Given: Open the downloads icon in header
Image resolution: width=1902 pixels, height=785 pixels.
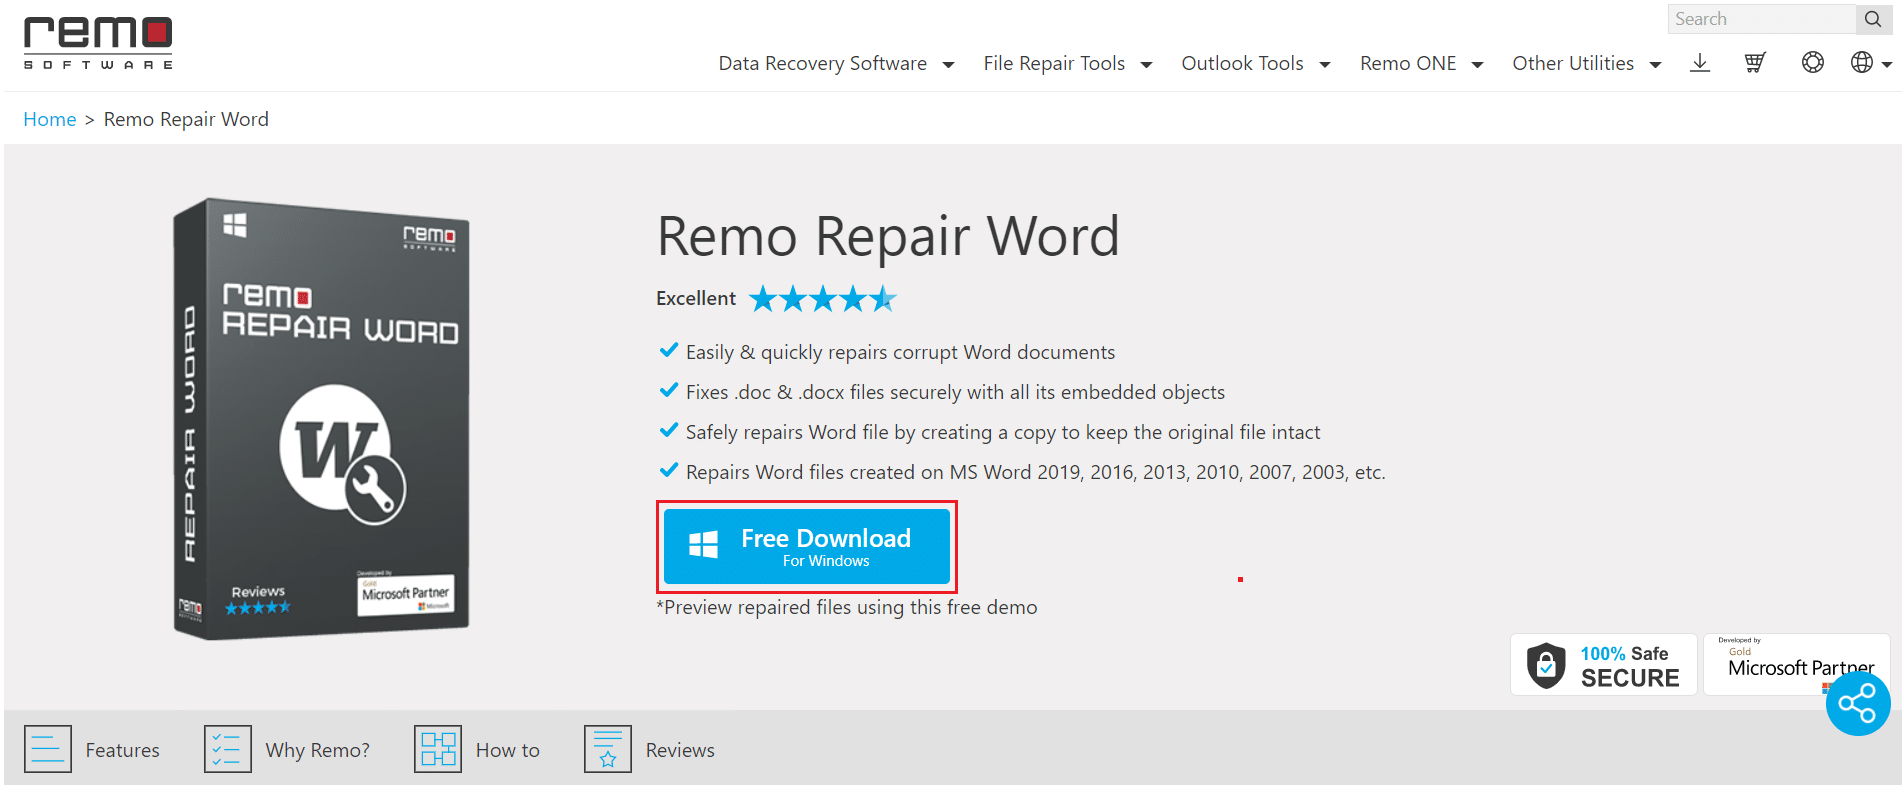Looking at the screenshot, I should pos(1700,63).
